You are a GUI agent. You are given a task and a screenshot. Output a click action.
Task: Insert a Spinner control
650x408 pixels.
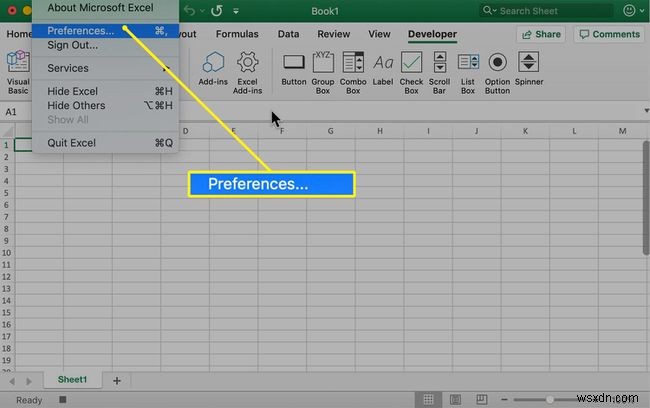(x=529, y=68)
